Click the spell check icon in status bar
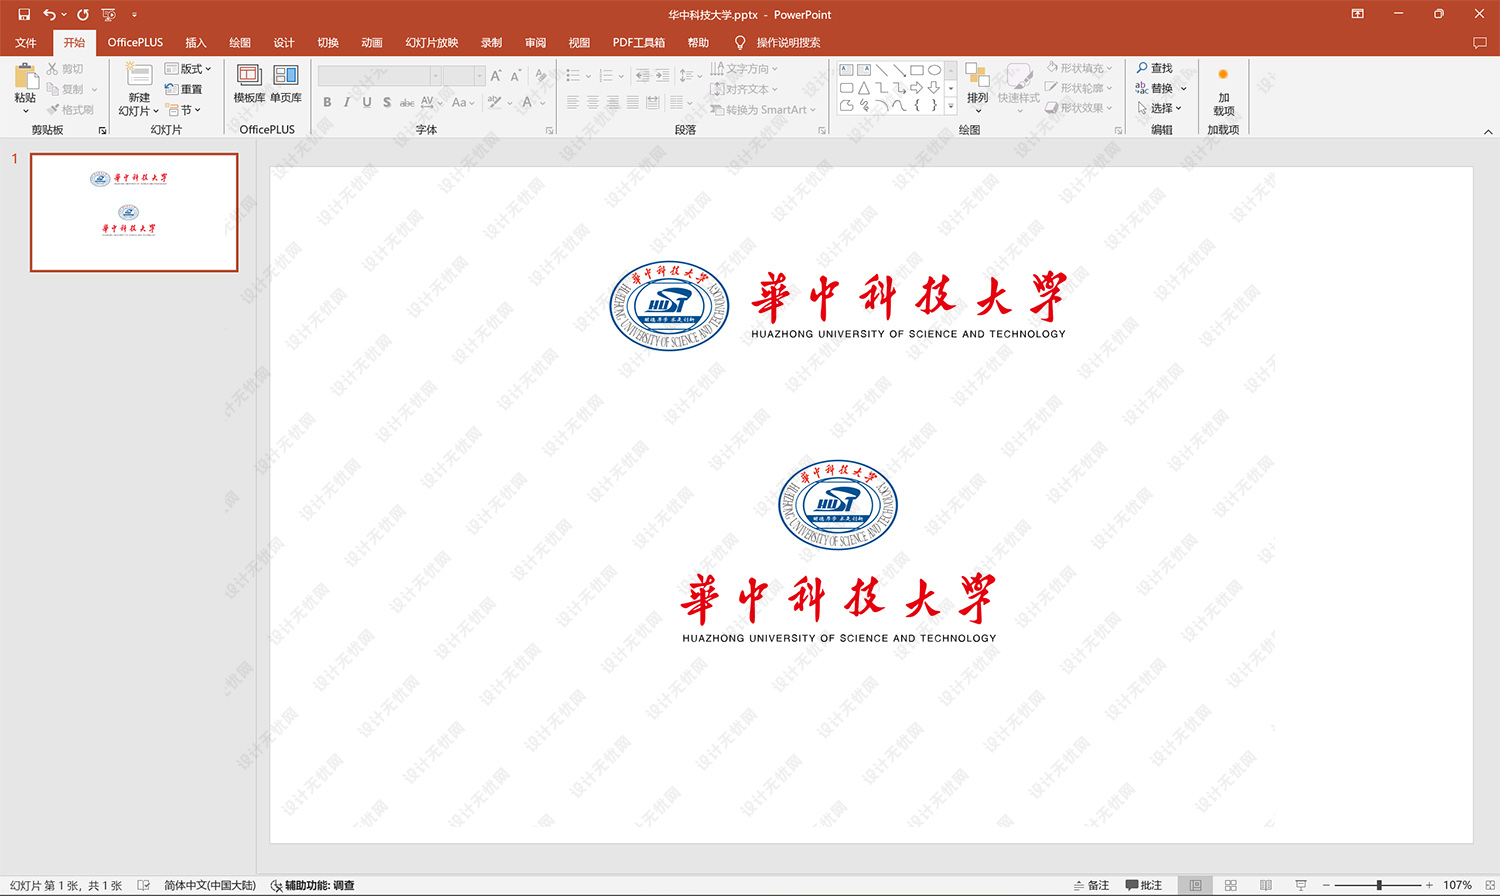Viewport: 1500px width, 896px height. click(x=144, y=885)
